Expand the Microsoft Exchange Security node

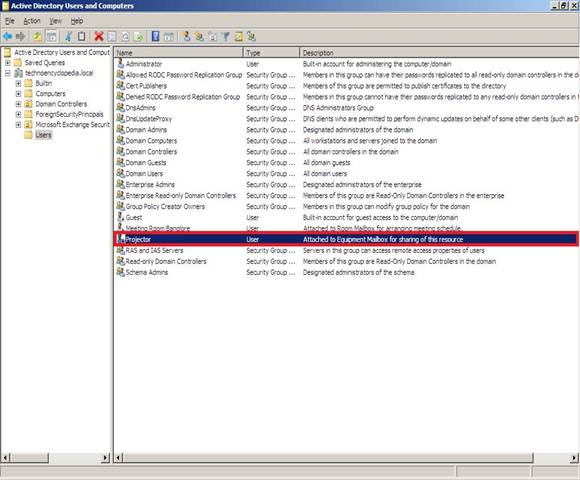18,125
